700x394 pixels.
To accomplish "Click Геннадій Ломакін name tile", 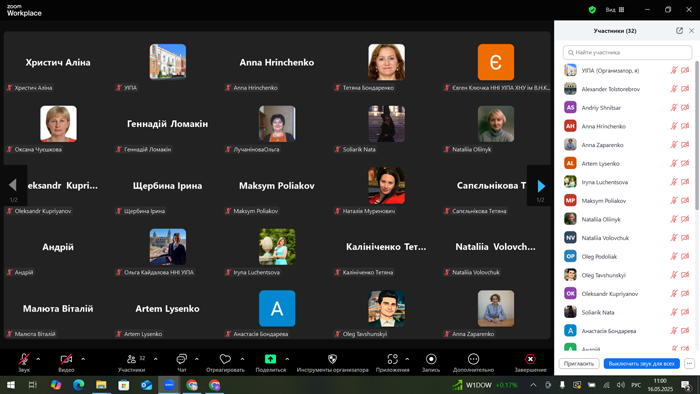I will [167, 124].
